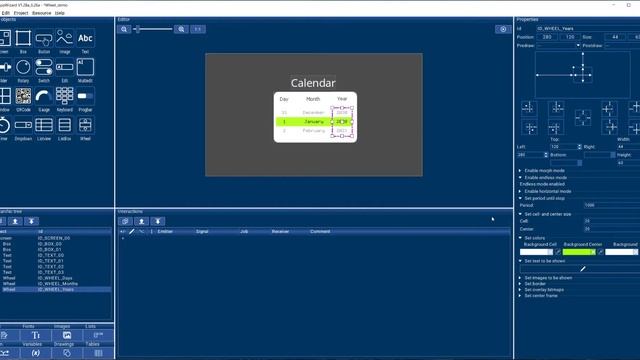Collapse Set period until stop section

pos(520,198)
